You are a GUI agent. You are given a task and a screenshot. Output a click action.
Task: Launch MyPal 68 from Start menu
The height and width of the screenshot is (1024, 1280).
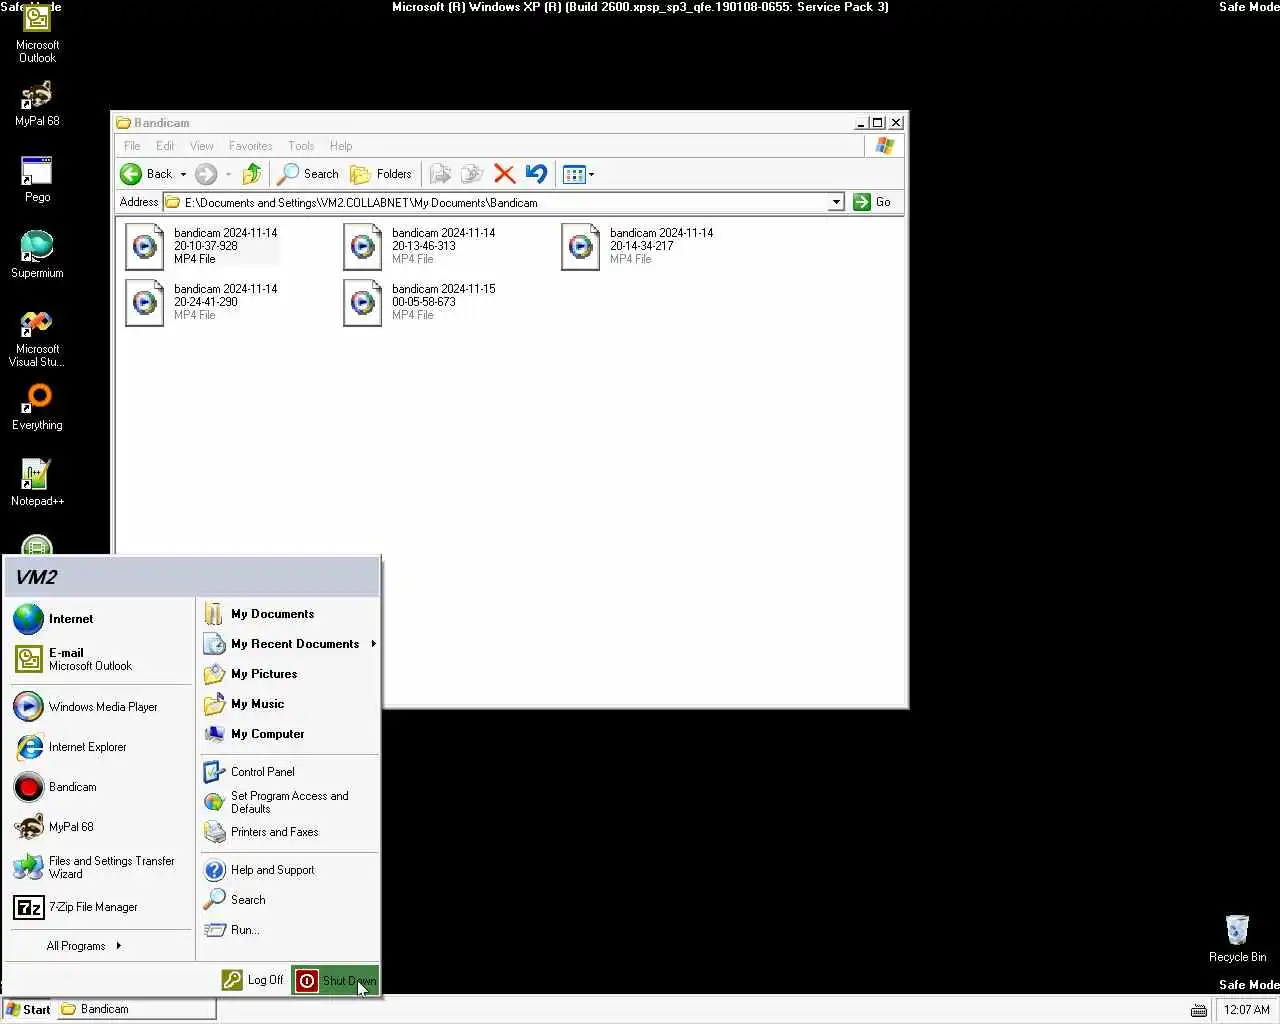[100, 827]
